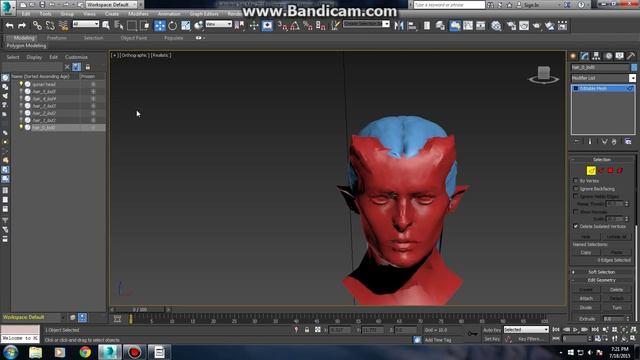This screenshot has height=360, width=640.
Task: Open Scene Explorer Display menu
Action: 34,57
